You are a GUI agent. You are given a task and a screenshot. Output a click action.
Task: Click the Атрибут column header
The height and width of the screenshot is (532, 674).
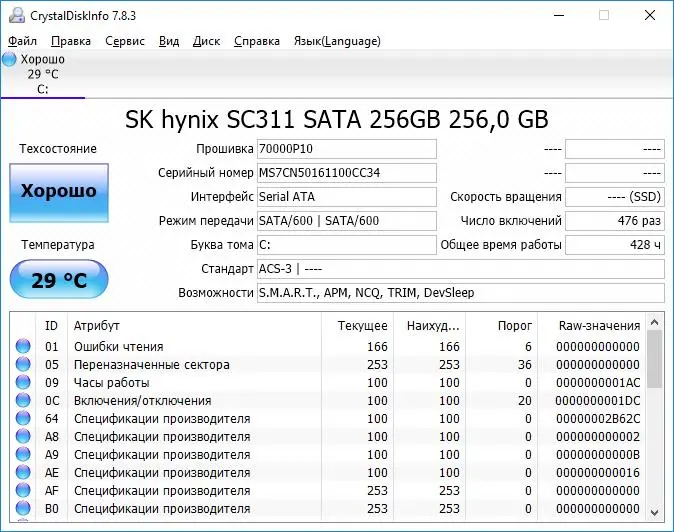(x=194, y=326)
